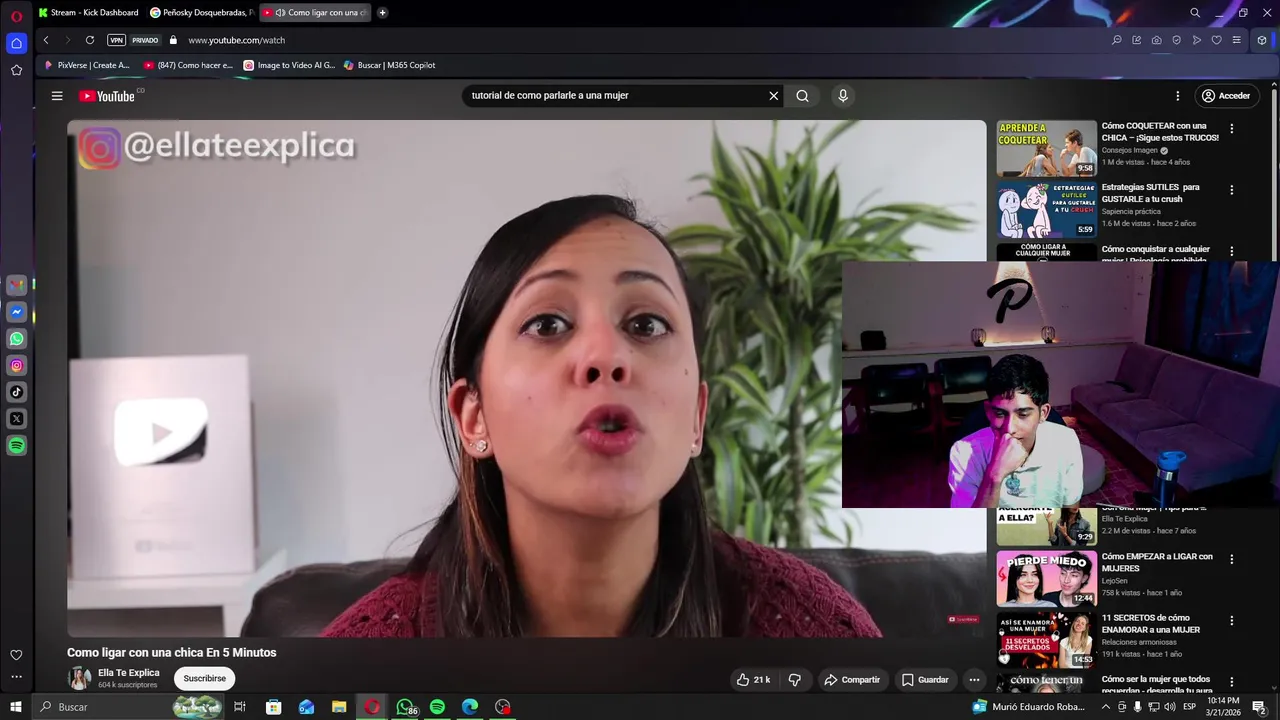Viewport: 1280px width, 720px height.
Task: Clear the YouTube search query
Action: [773, 96]
